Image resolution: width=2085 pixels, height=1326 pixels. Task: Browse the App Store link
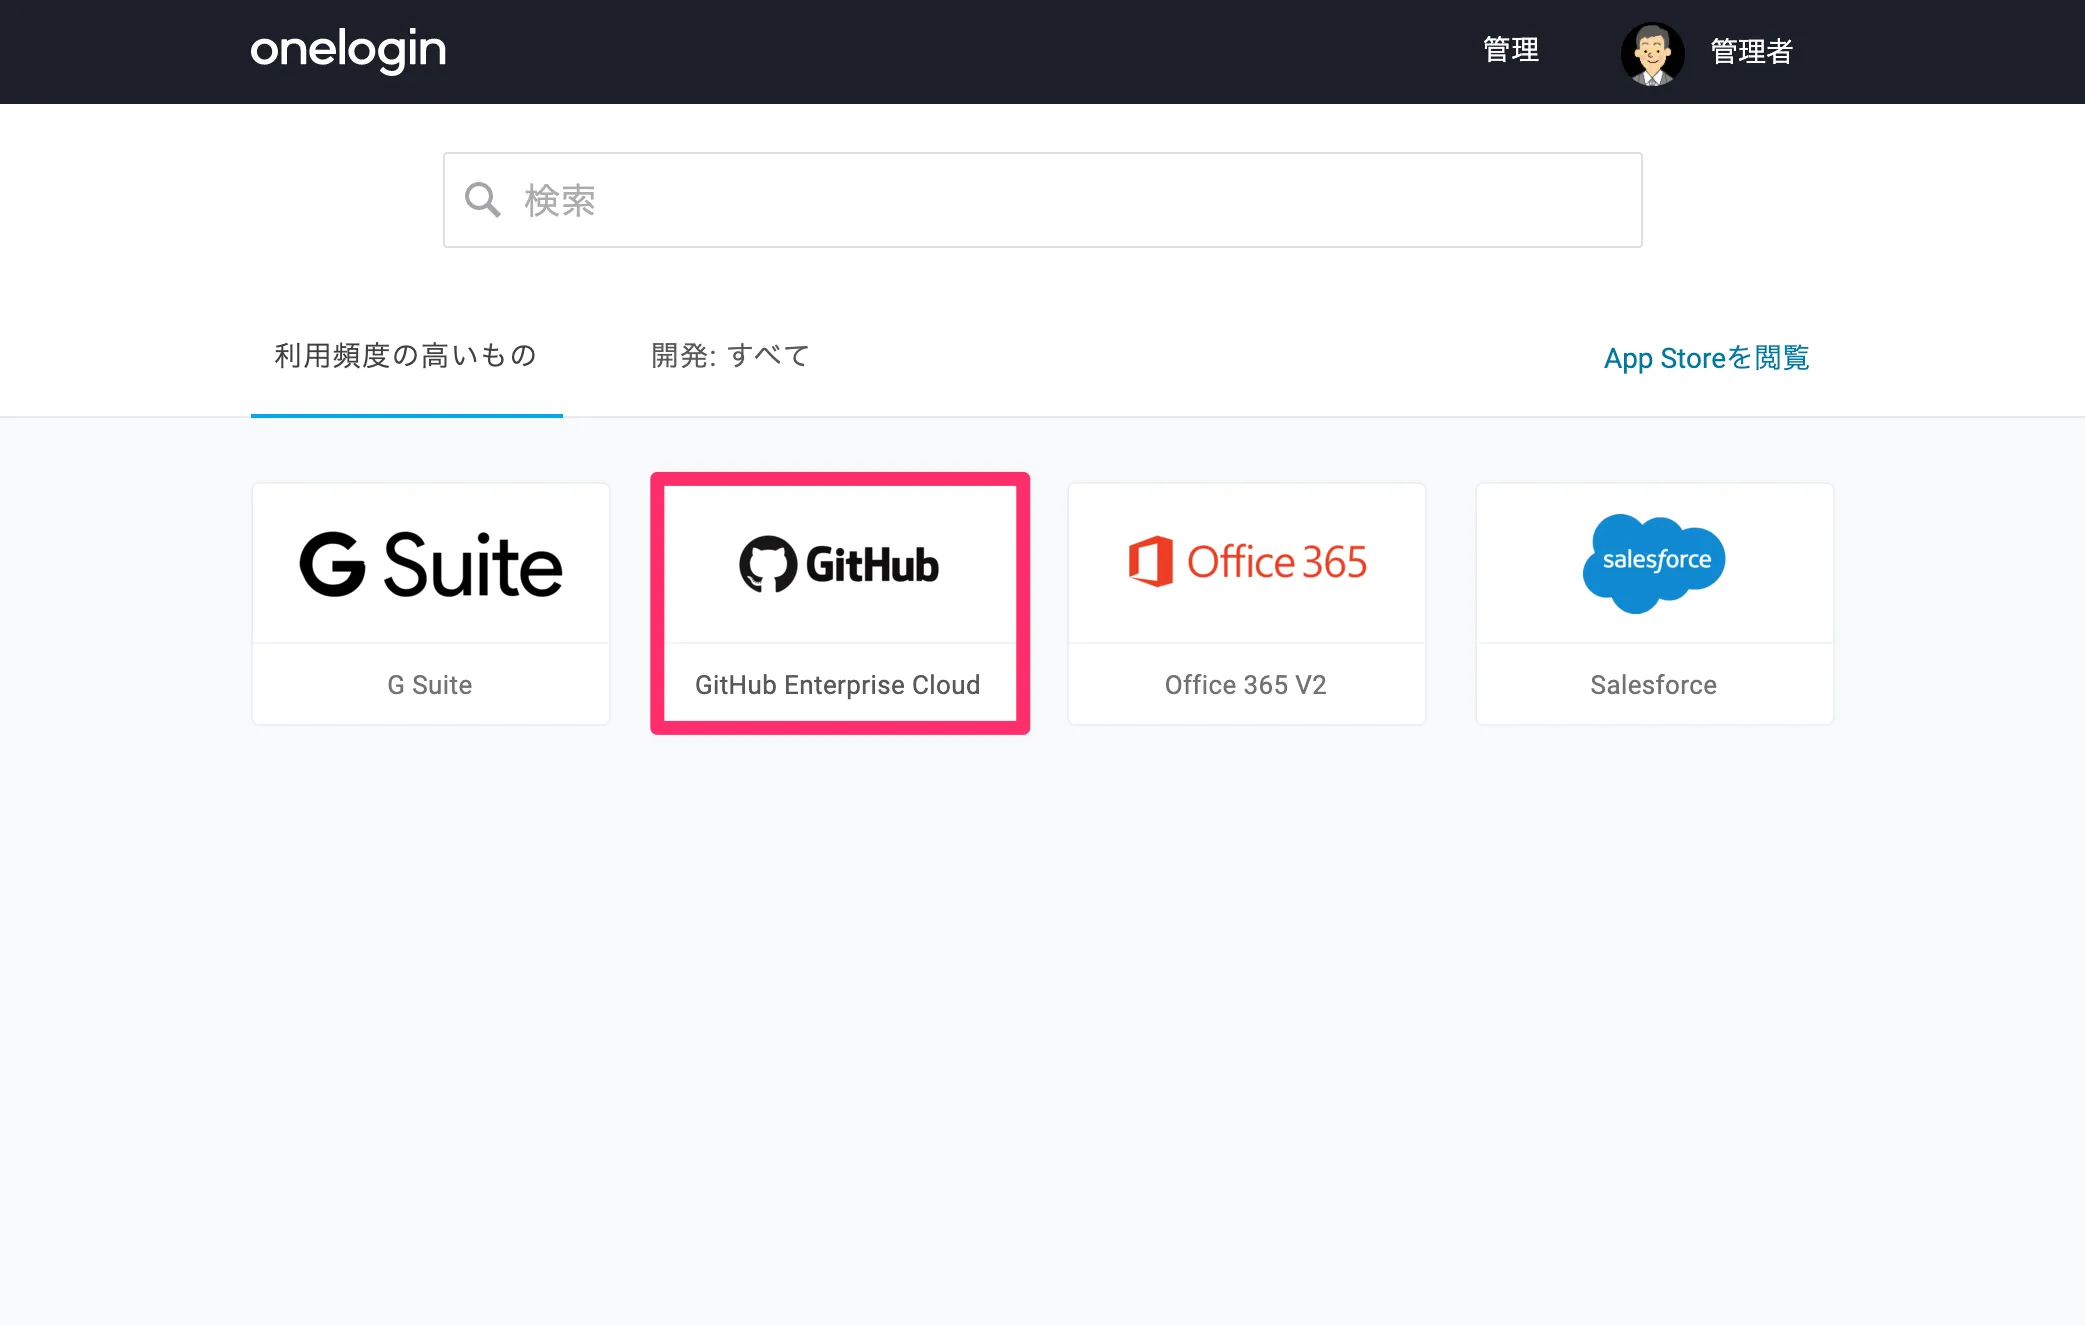point(1706,358)
